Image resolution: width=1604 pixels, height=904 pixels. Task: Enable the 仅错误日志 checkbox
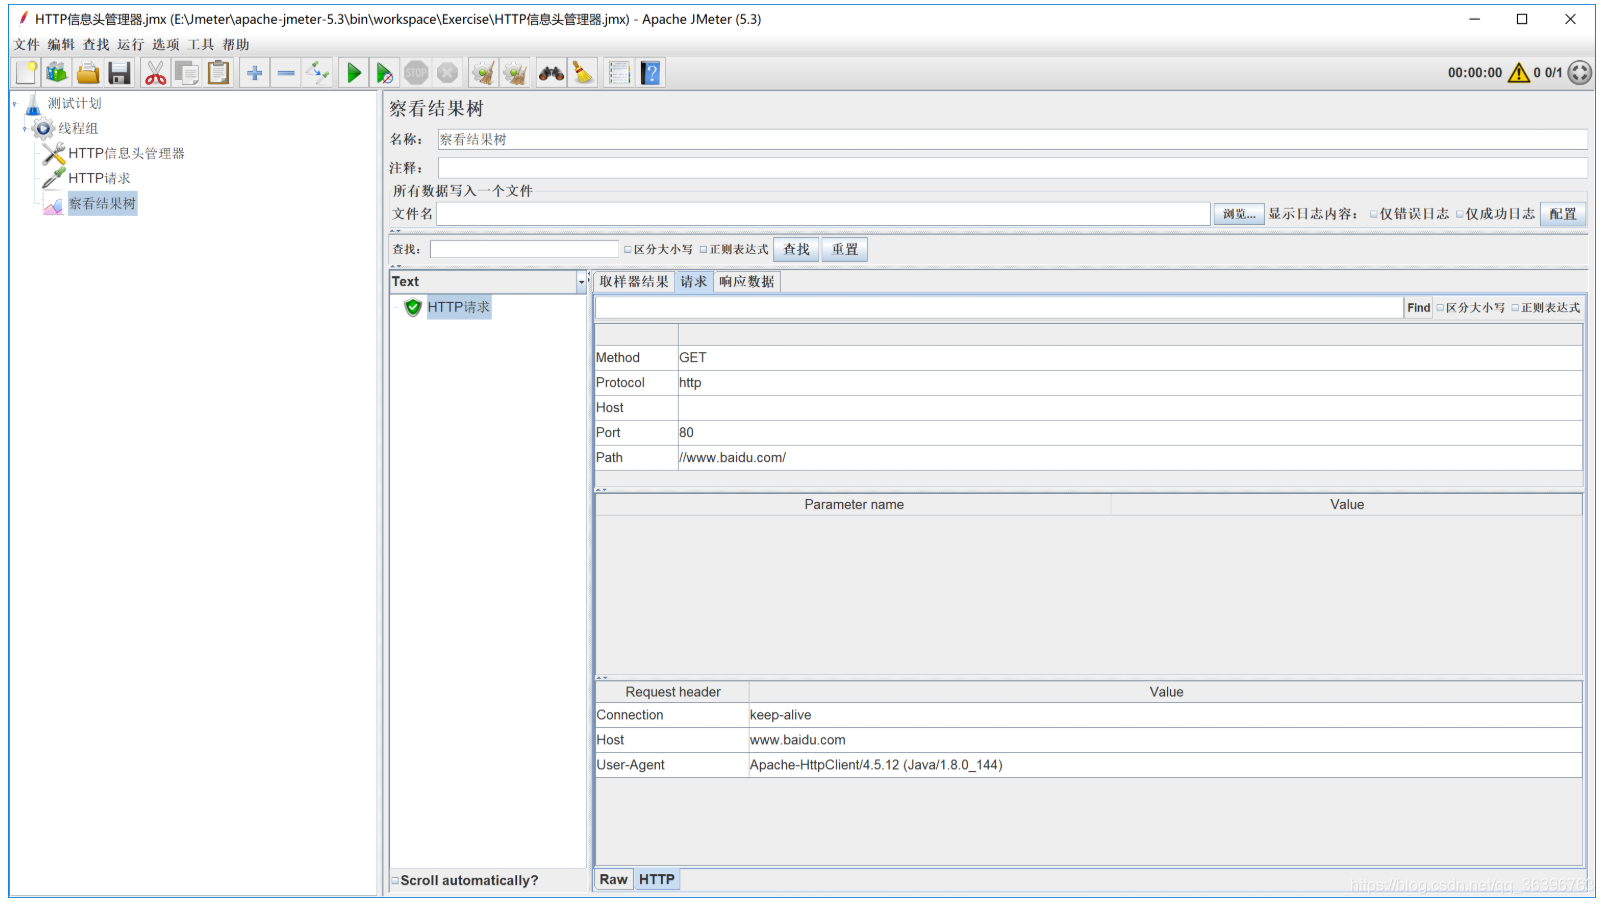[x=1374, y=214]
